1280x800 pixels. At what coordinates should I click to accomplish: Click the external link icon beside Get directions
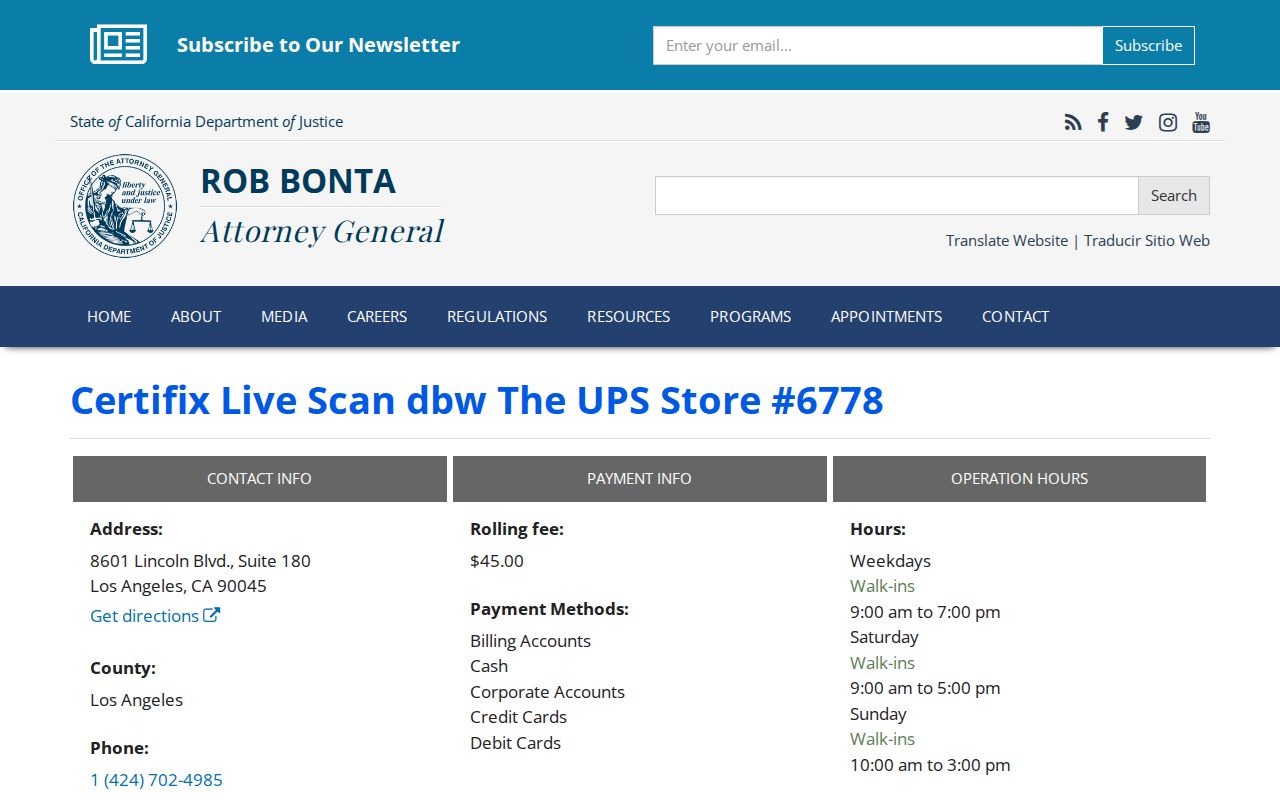[211, 615]
